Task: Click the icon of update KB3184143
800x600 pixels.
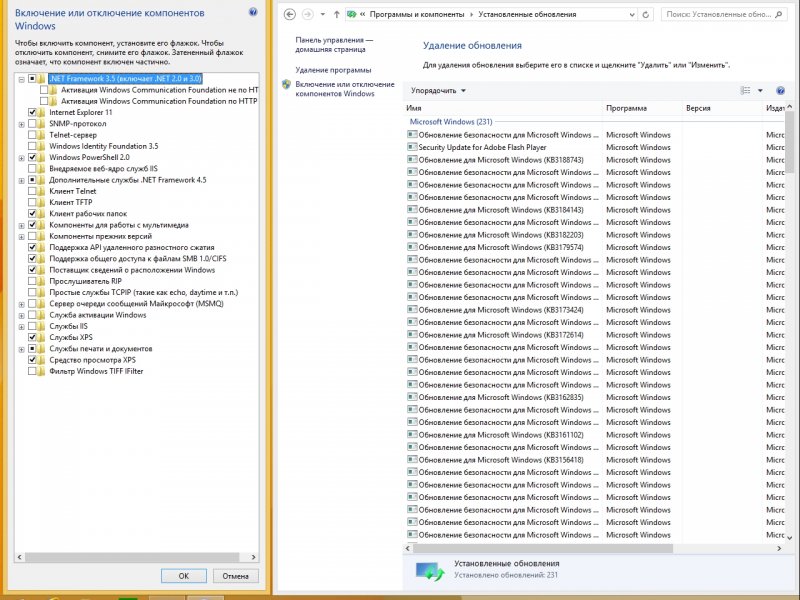Action: [x=412, y=210]
